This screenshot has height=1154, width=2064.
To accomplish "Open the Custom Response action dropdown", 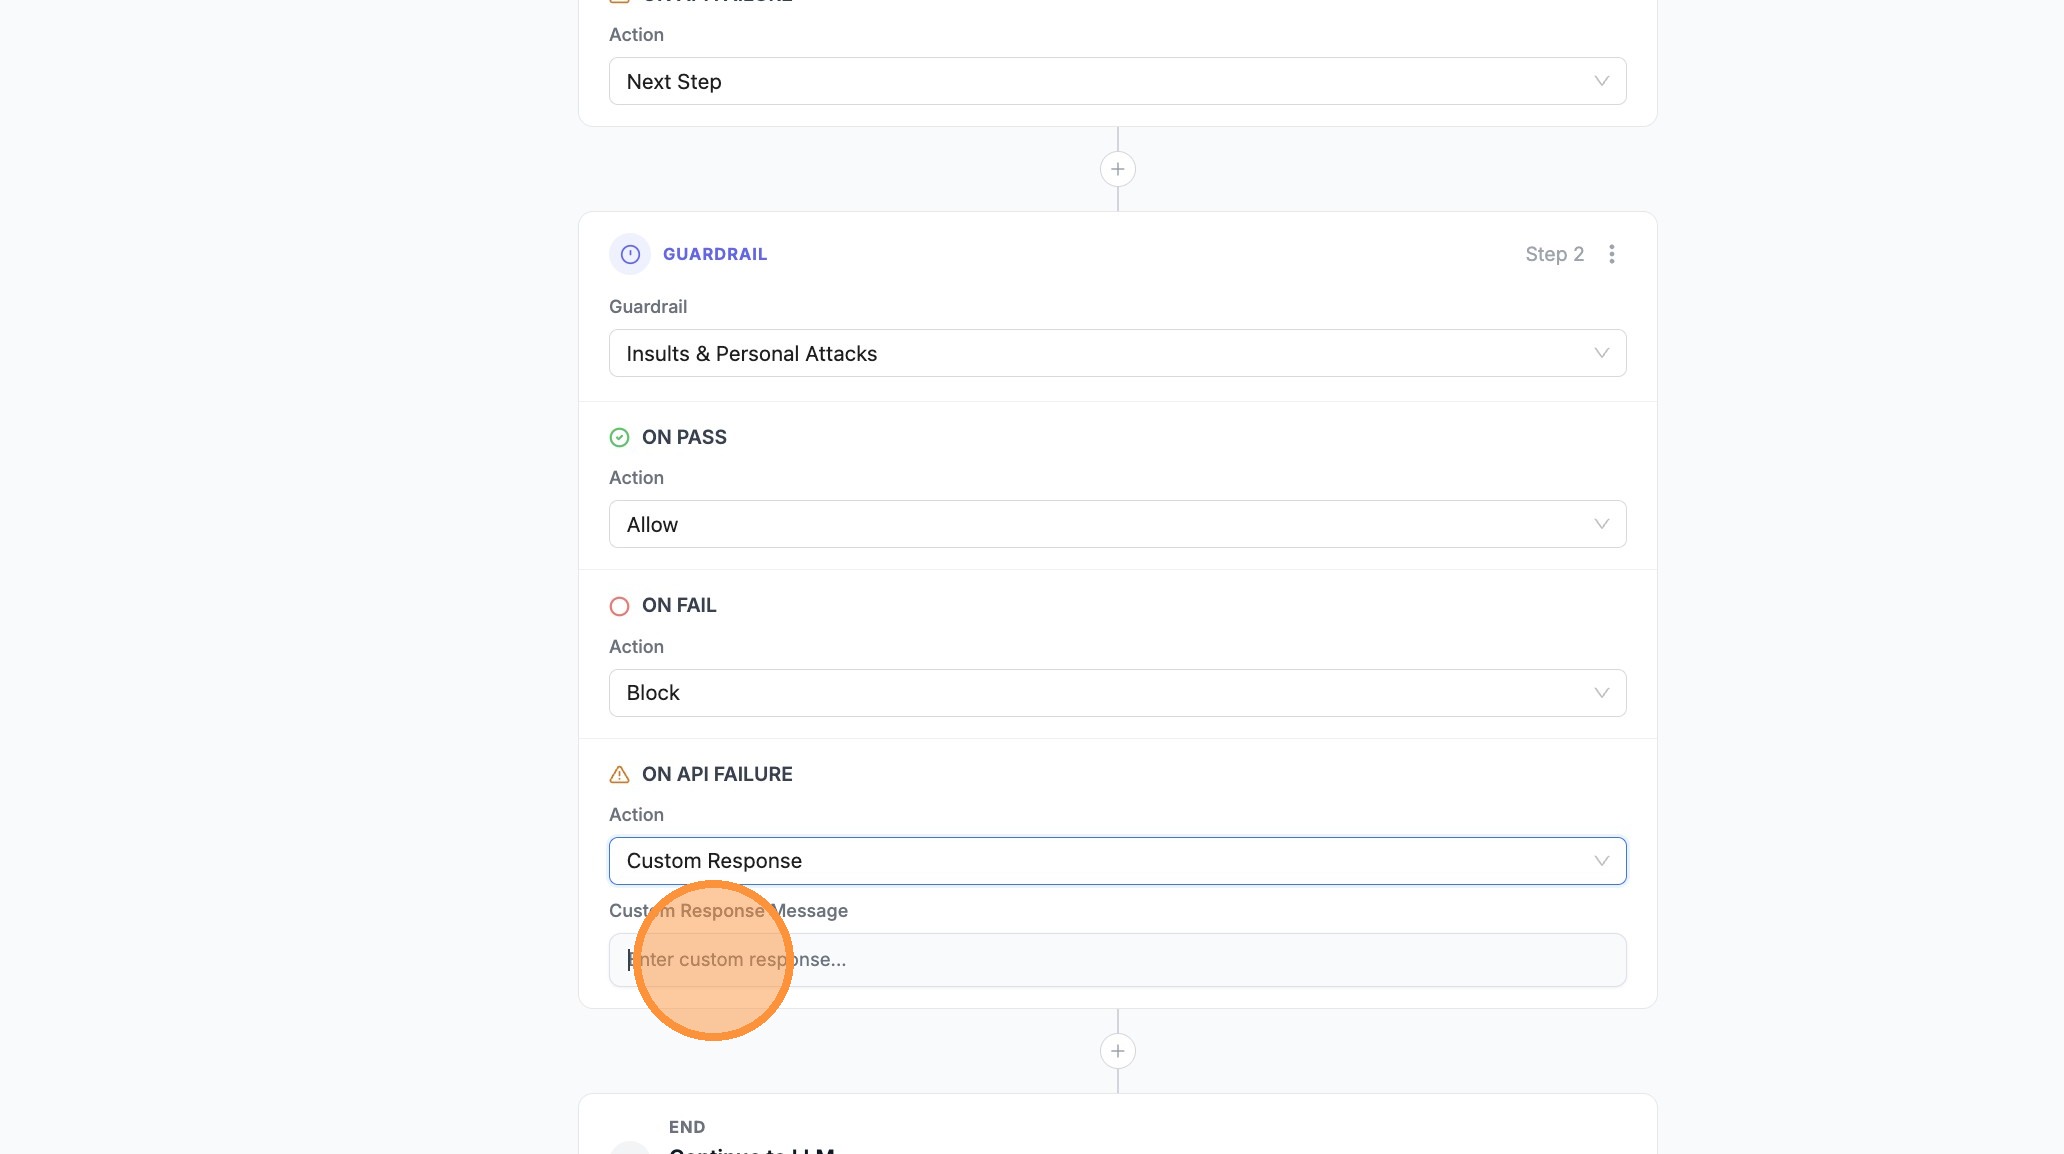I will (x=1117, y=860).
